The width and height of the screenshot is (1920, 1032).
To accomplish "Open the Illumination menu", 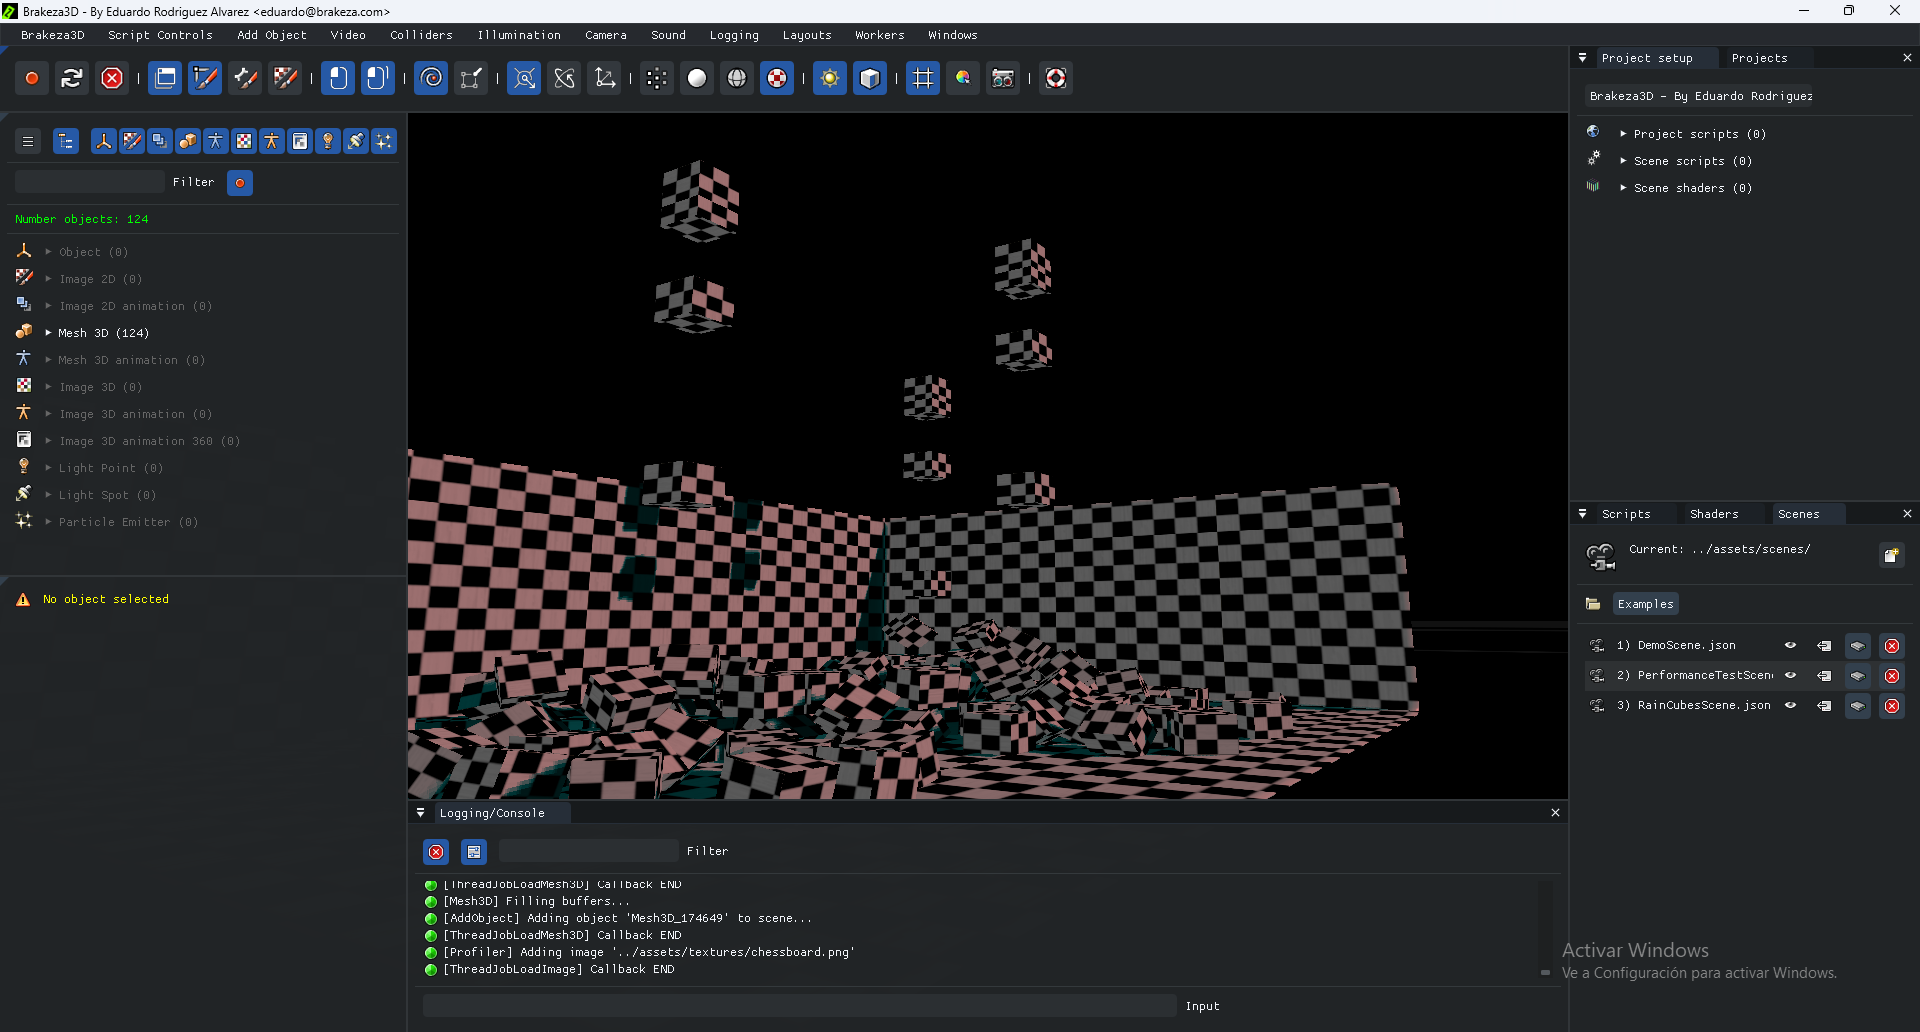I will (x=518, y=35).
